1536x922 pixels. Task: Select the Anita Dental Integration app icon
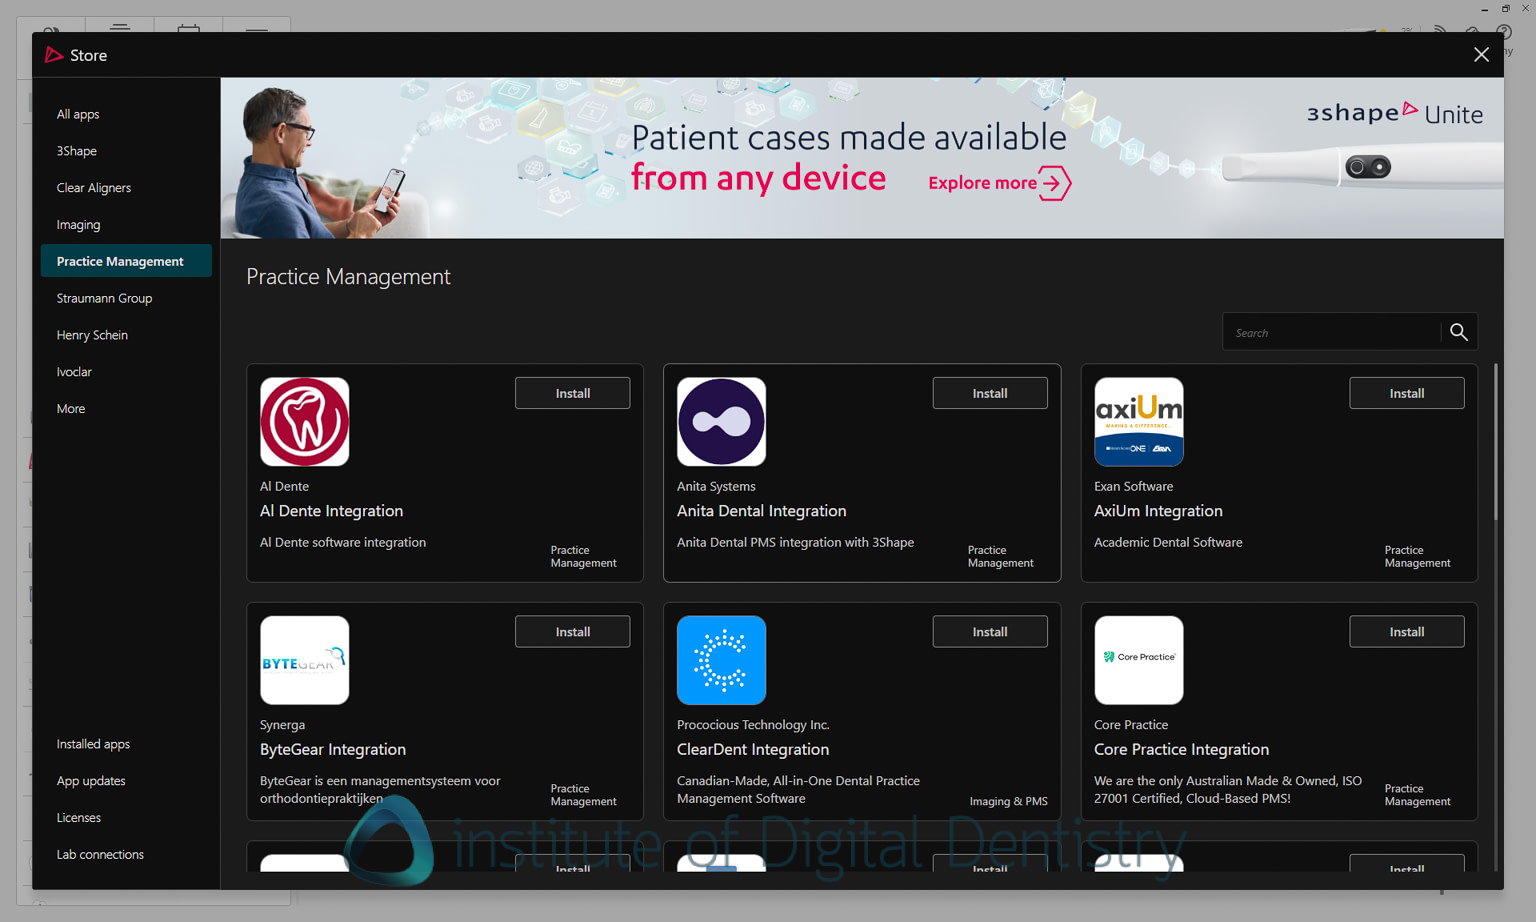pyautogui.click(x=721, y=421)
